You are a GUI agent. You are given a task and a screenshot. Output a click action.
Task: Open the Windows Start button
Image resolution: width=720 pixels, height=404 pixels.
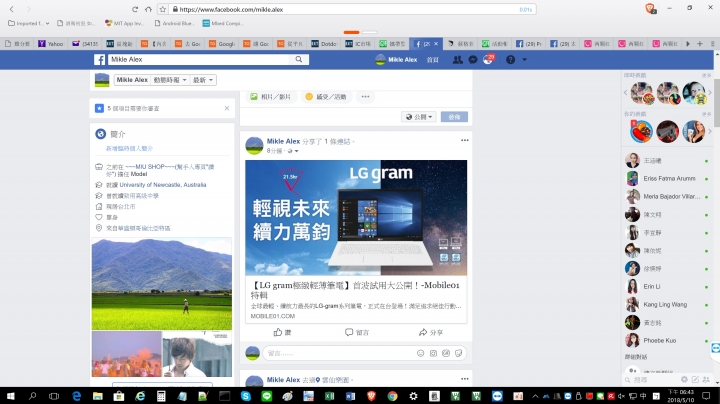10,396
